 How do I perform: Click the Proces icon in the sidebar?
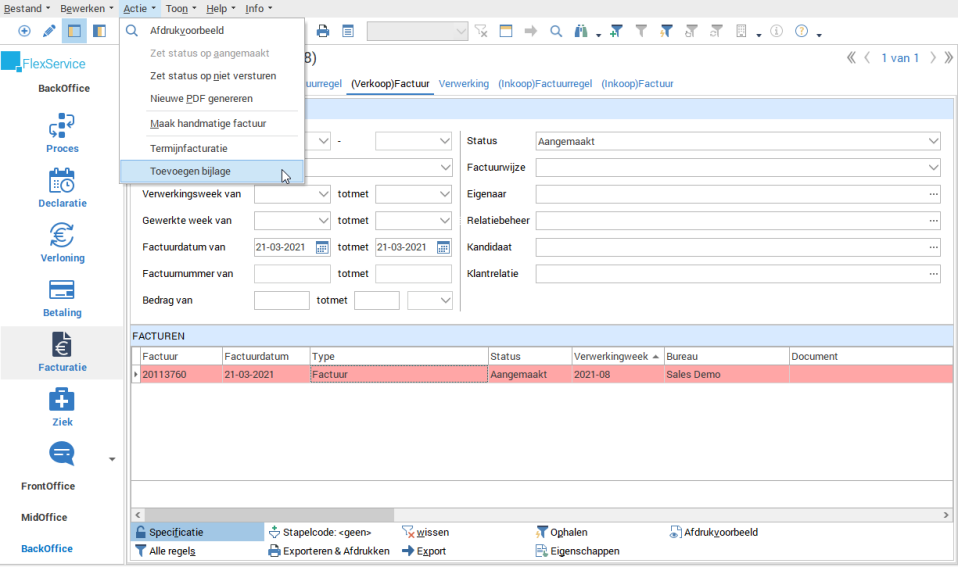pos(62,126)
